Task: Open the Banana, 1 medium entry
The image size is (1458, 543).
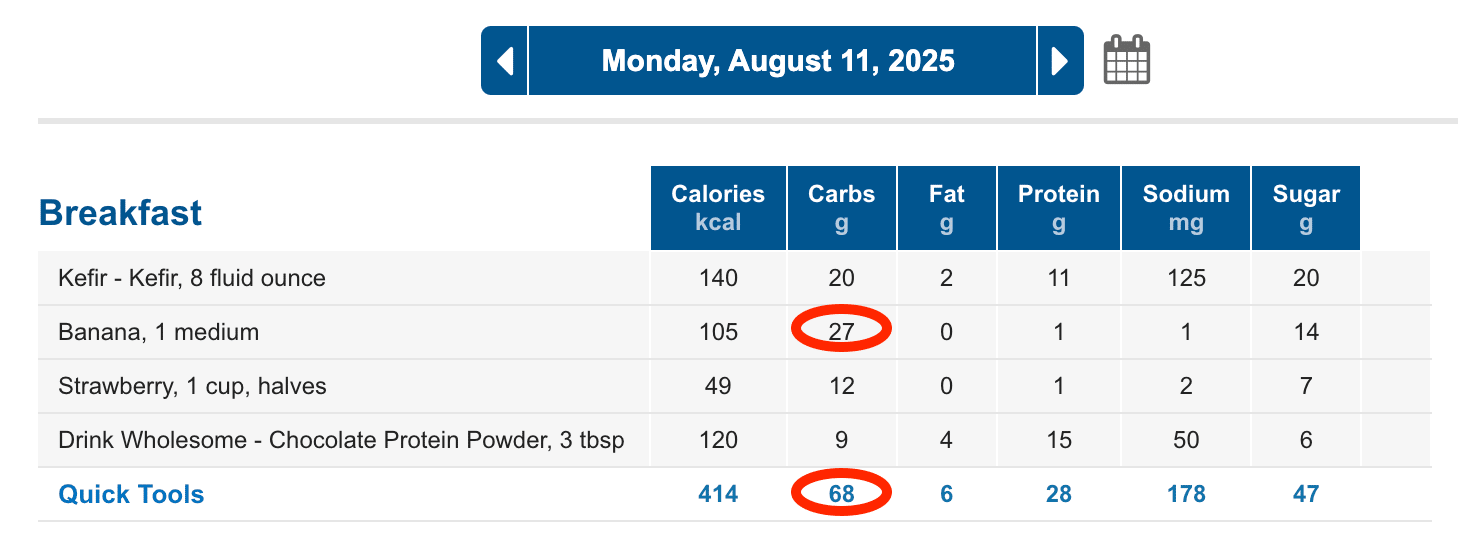Action: [159, 332]
